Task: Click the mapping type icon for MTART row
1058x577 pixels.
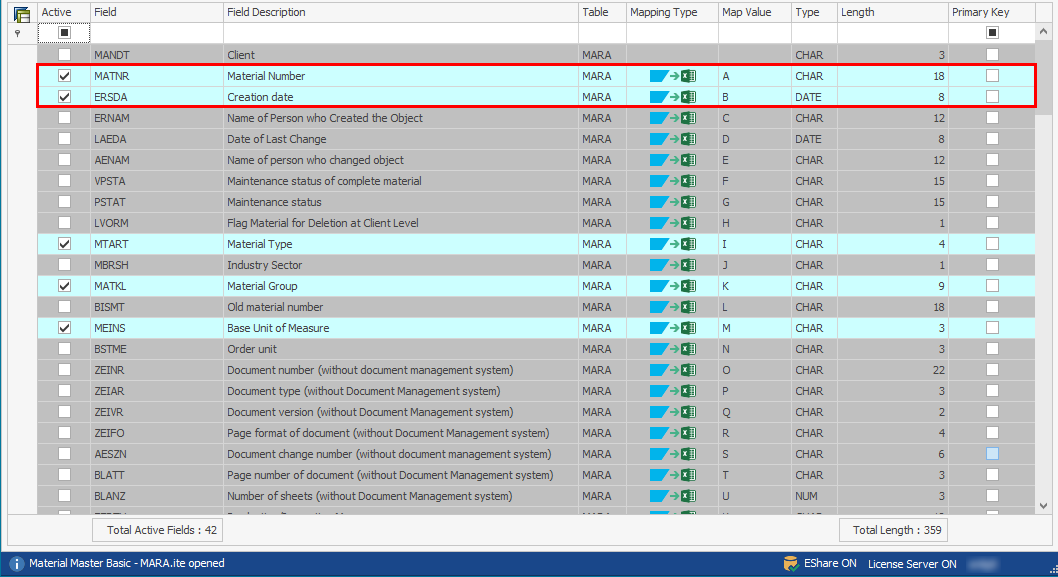Action: point(672,244)
